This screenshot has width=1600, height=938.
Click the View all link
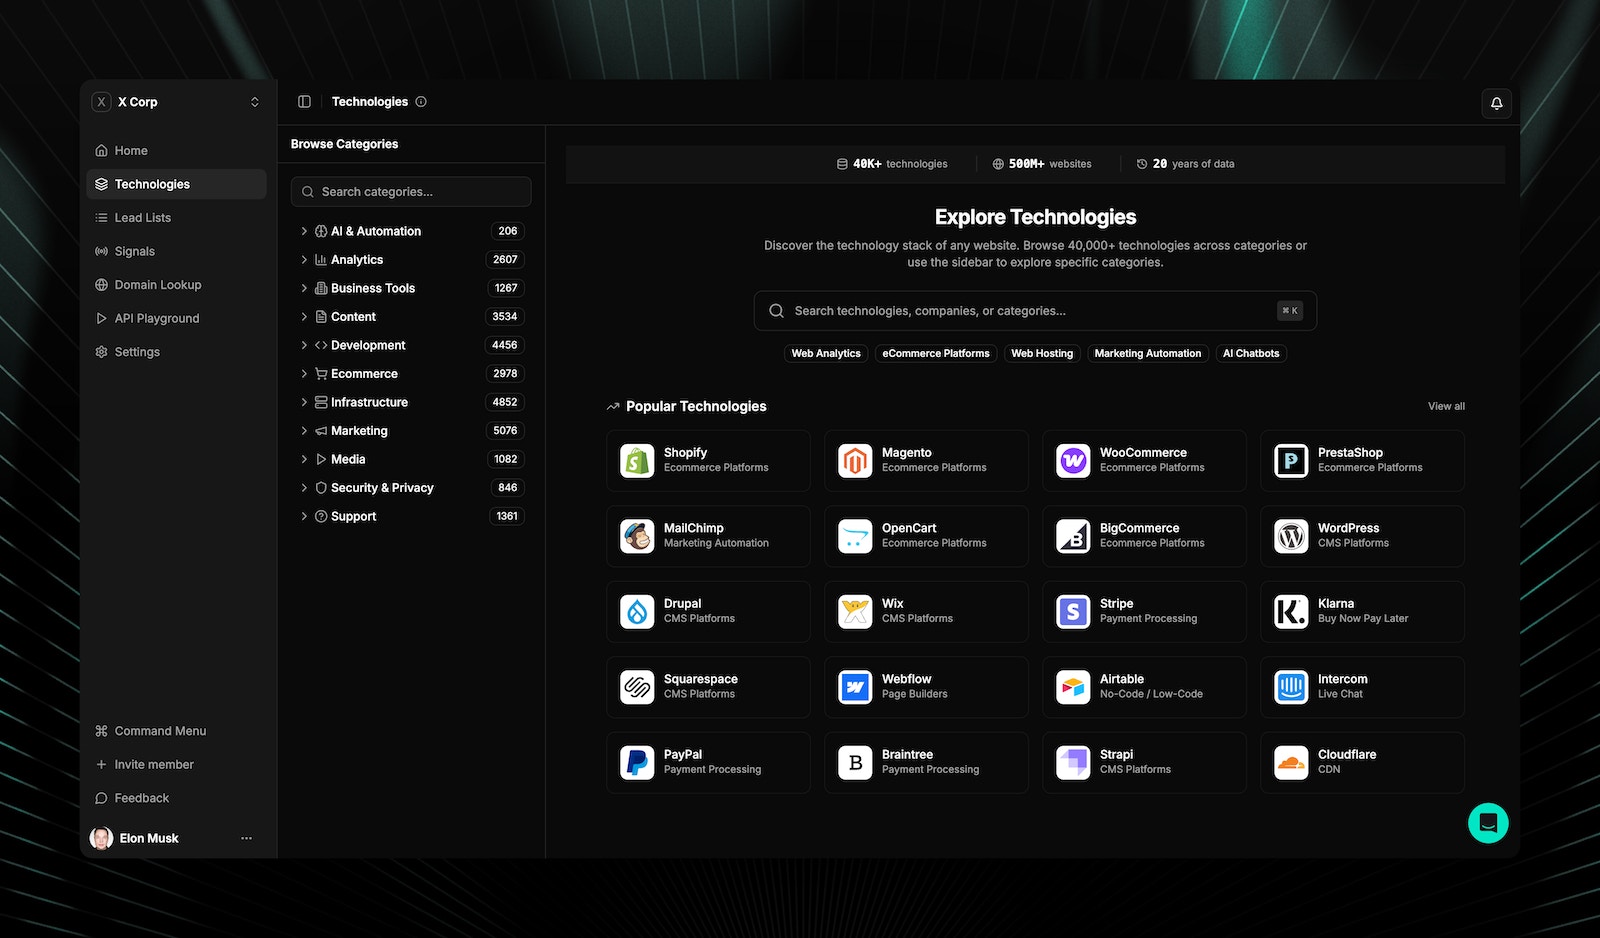tap(1446, 406)
